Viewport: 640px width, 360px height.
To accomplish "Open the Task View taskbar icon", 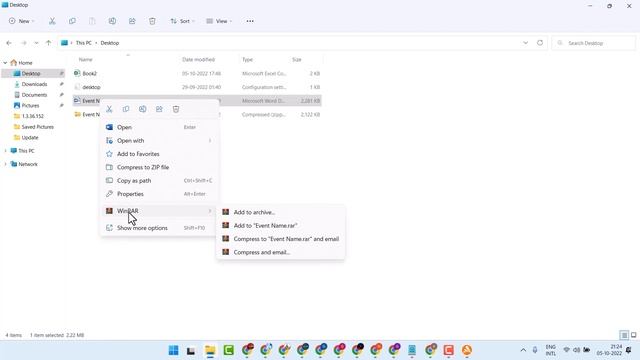I will [191, 350].
